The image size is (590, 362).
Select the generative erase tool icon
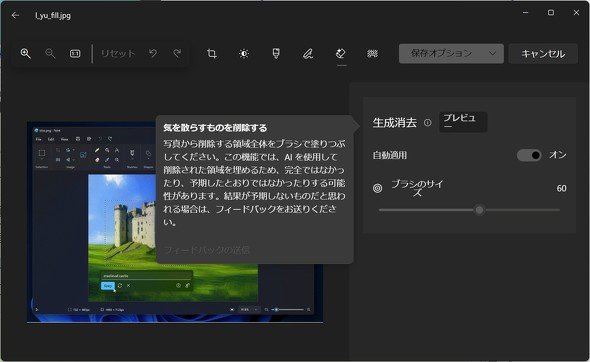pyautogui.click(x=341, y=54)
